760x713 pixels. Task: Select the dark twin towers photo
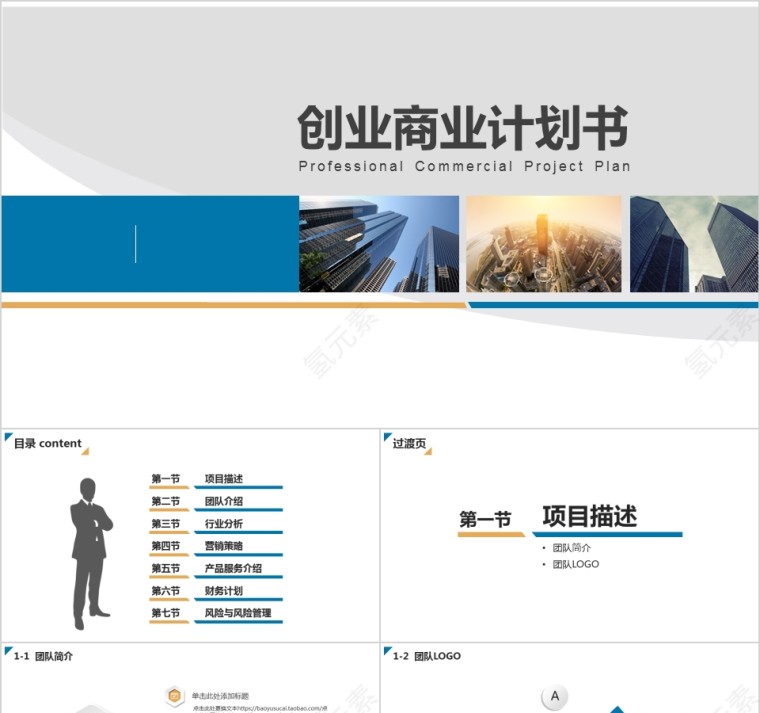click(694, 244)
